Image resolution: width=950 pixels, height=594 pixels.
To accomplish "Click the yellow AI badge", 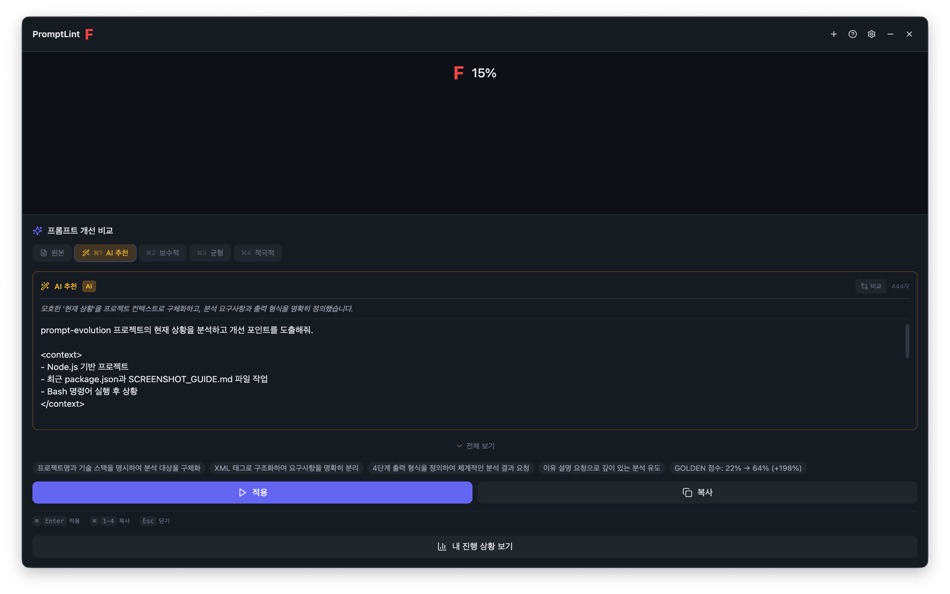I will [x=88, y=286].
